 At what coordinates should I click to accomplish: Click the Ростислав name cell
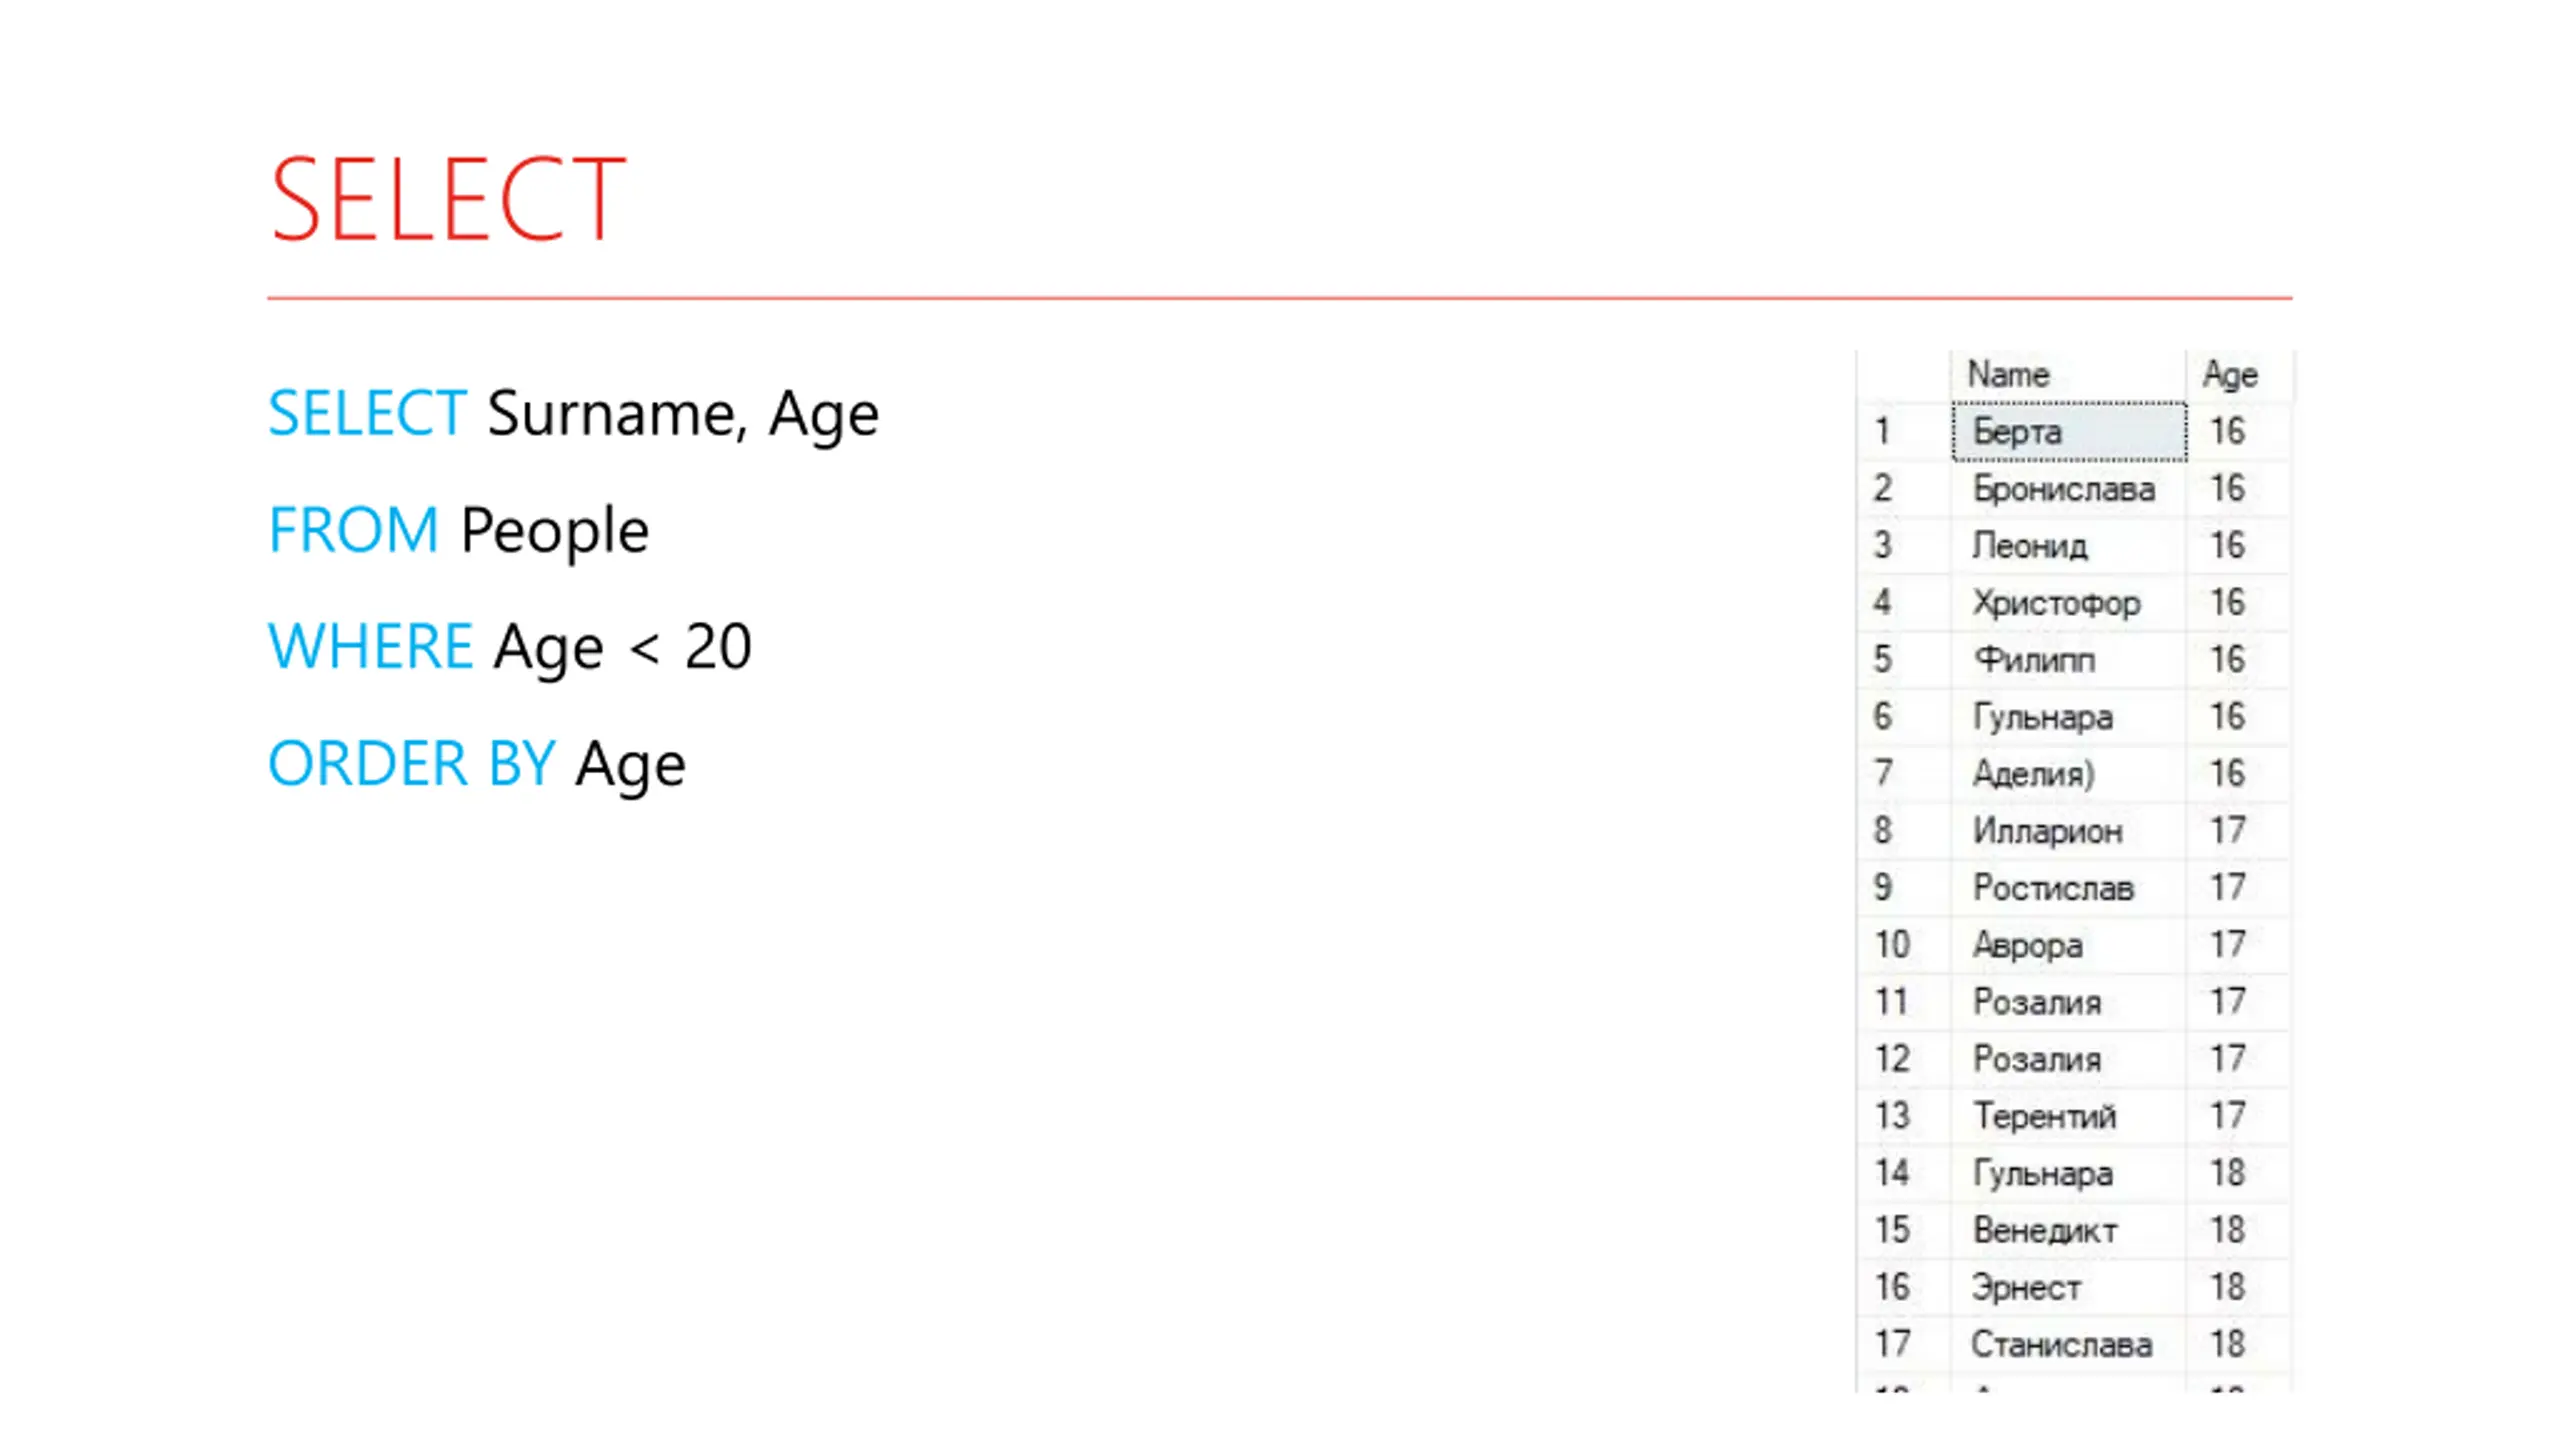[x=2068, y=888]
